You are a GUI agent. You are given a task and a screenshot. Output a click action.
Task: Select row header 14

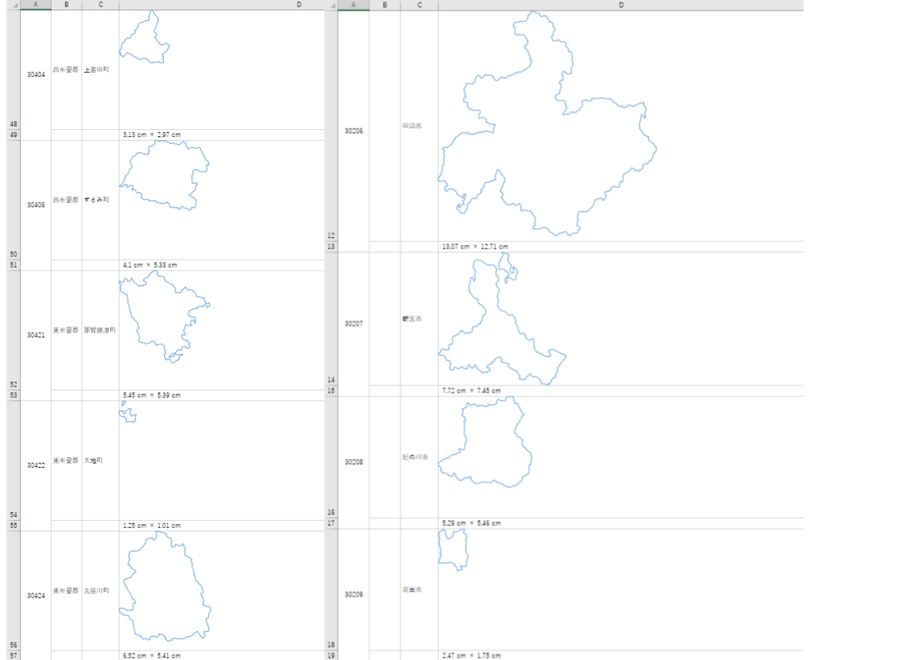tap(331, 319)
